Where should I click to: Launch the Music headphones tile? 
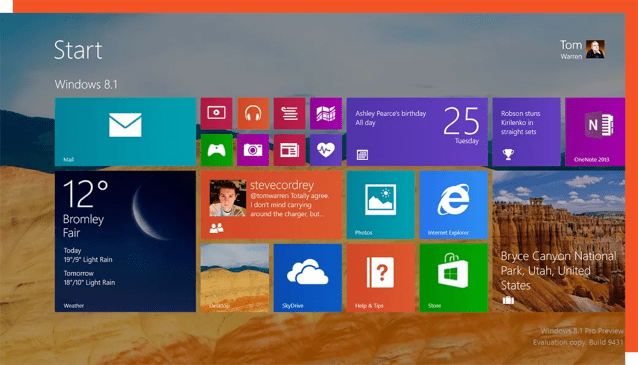tap(253, 113)
